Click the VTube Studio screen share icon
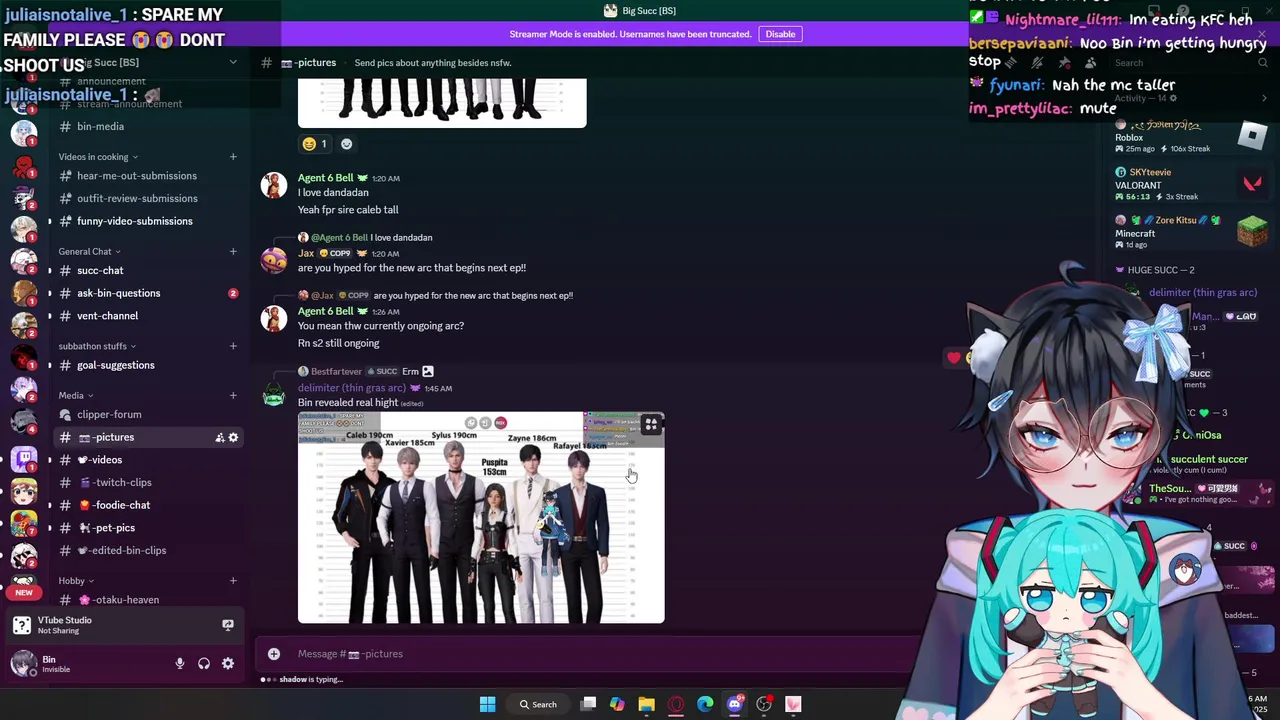1280x720 pixels. [228, 625]
